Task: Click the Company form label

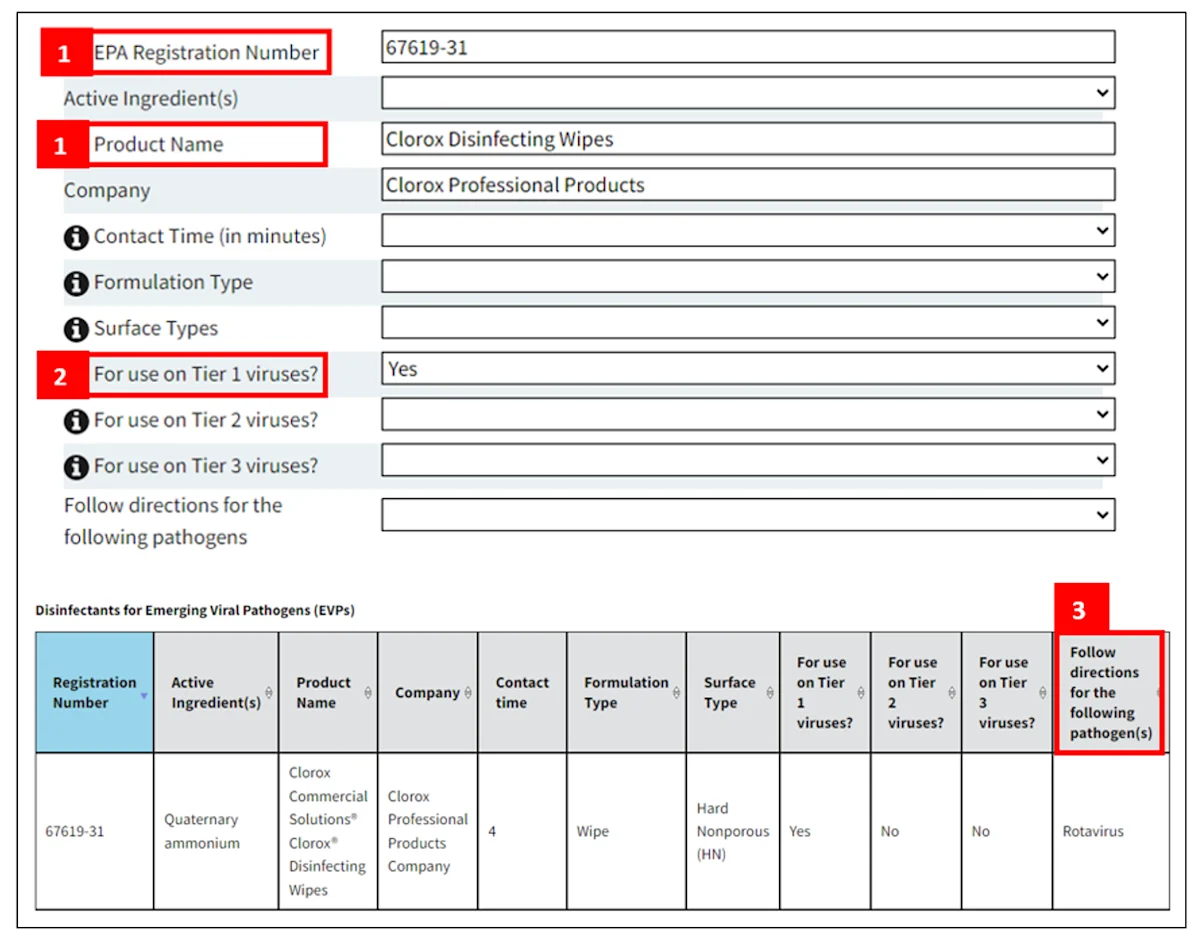Action: tap(107, 191)
